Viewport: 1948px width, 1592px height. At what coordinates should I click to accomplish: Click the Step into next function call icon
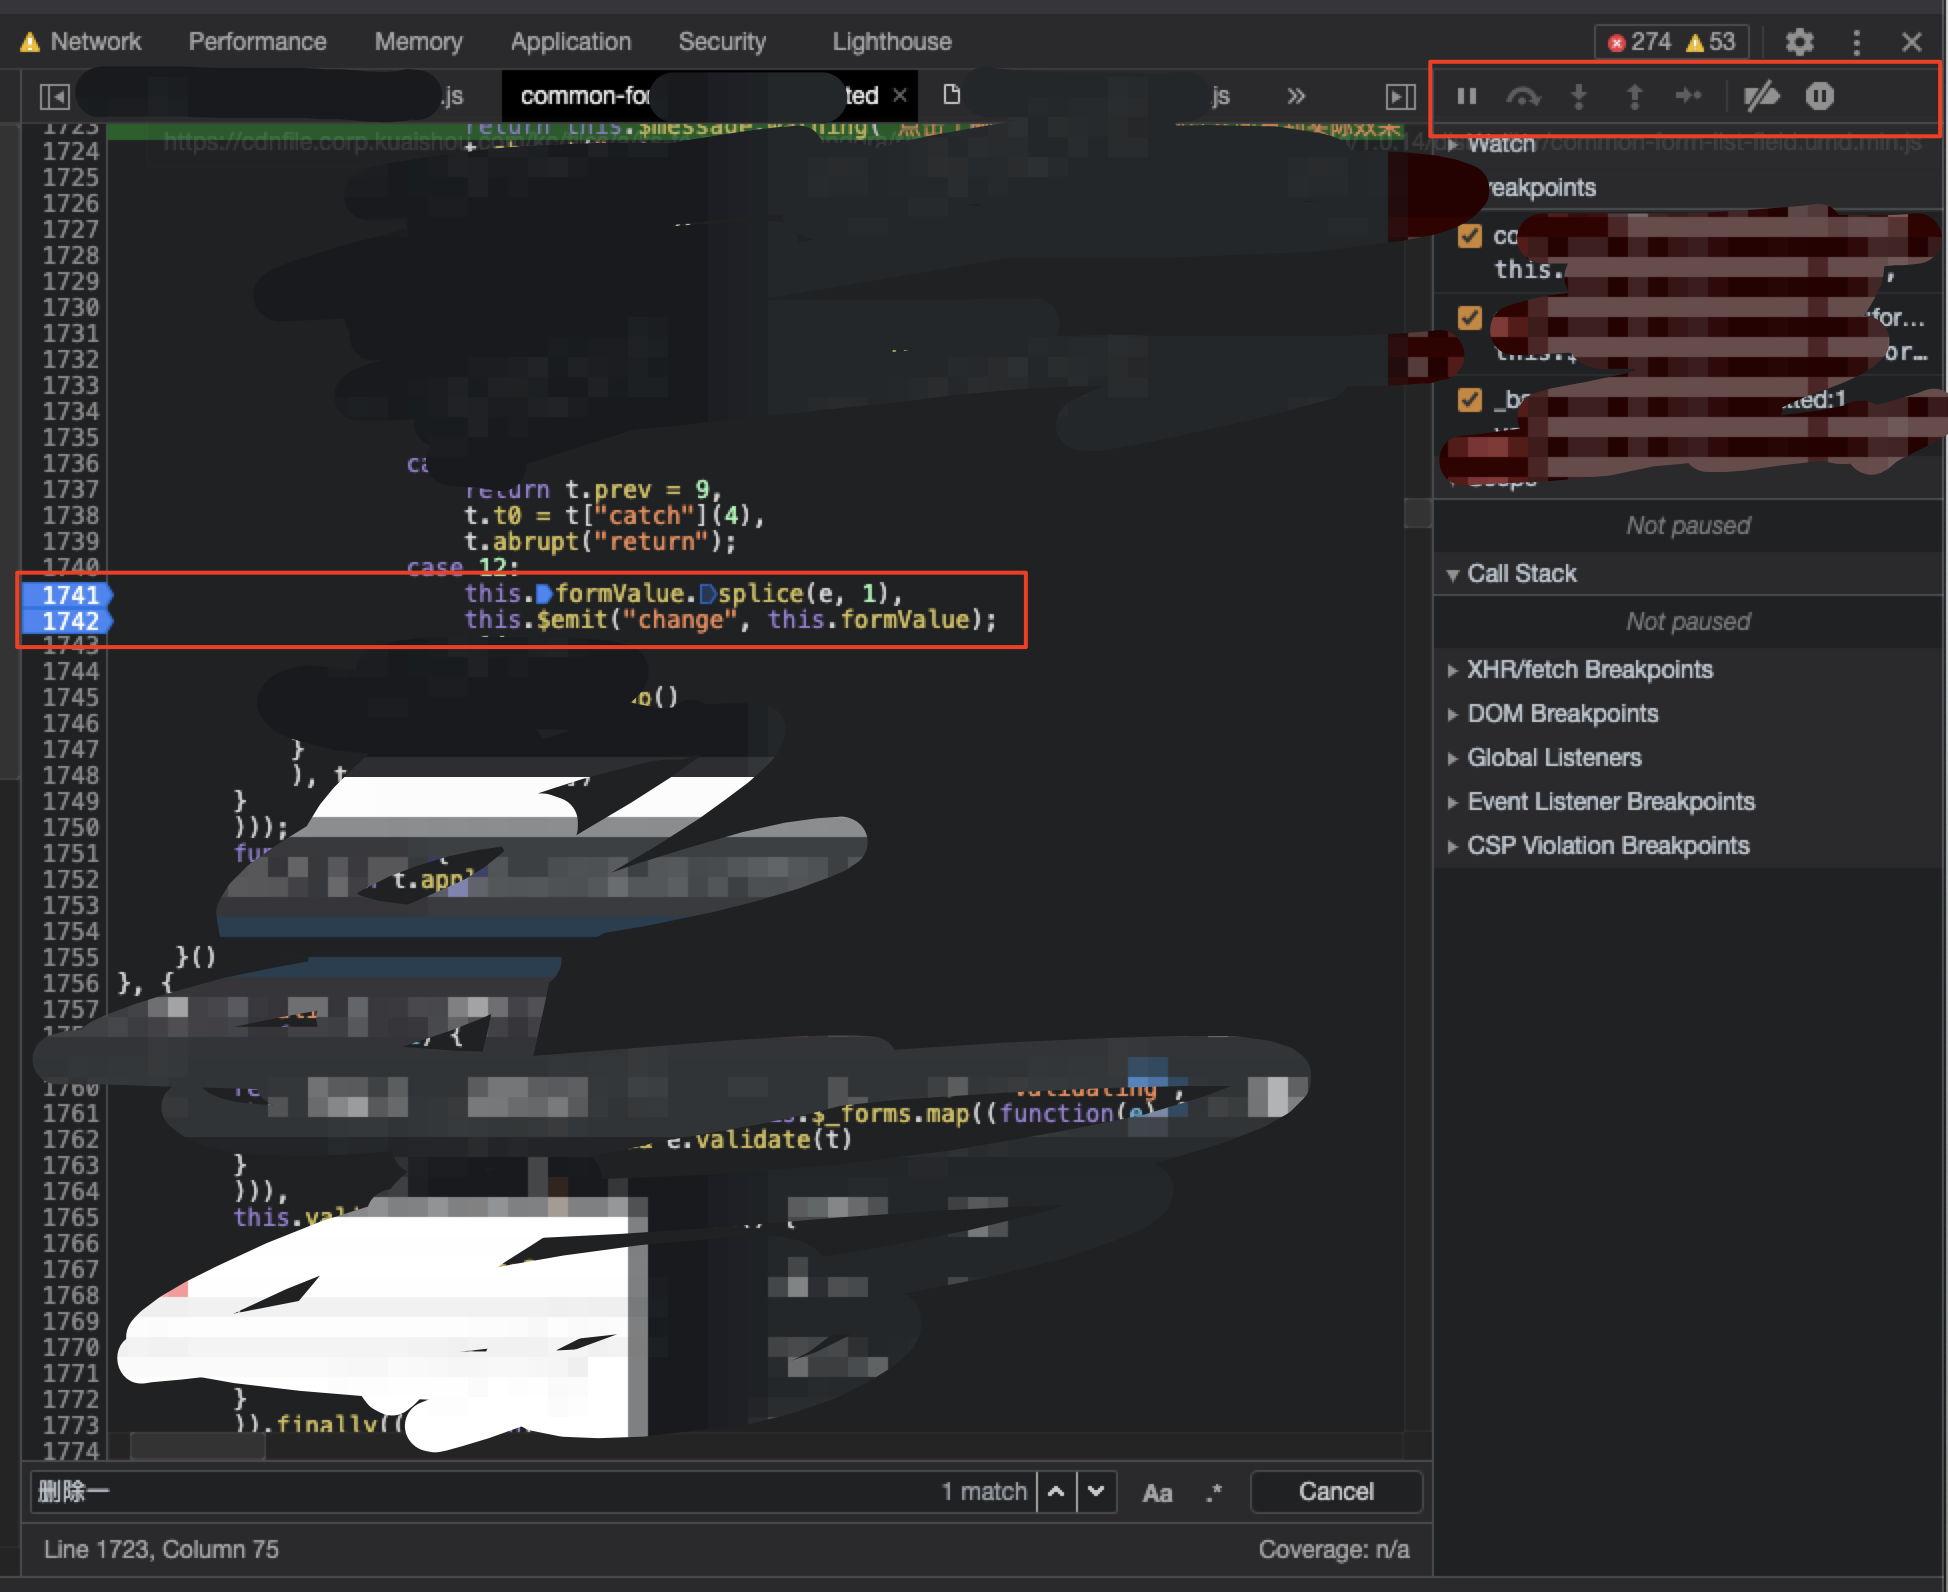pos(1578,96)
